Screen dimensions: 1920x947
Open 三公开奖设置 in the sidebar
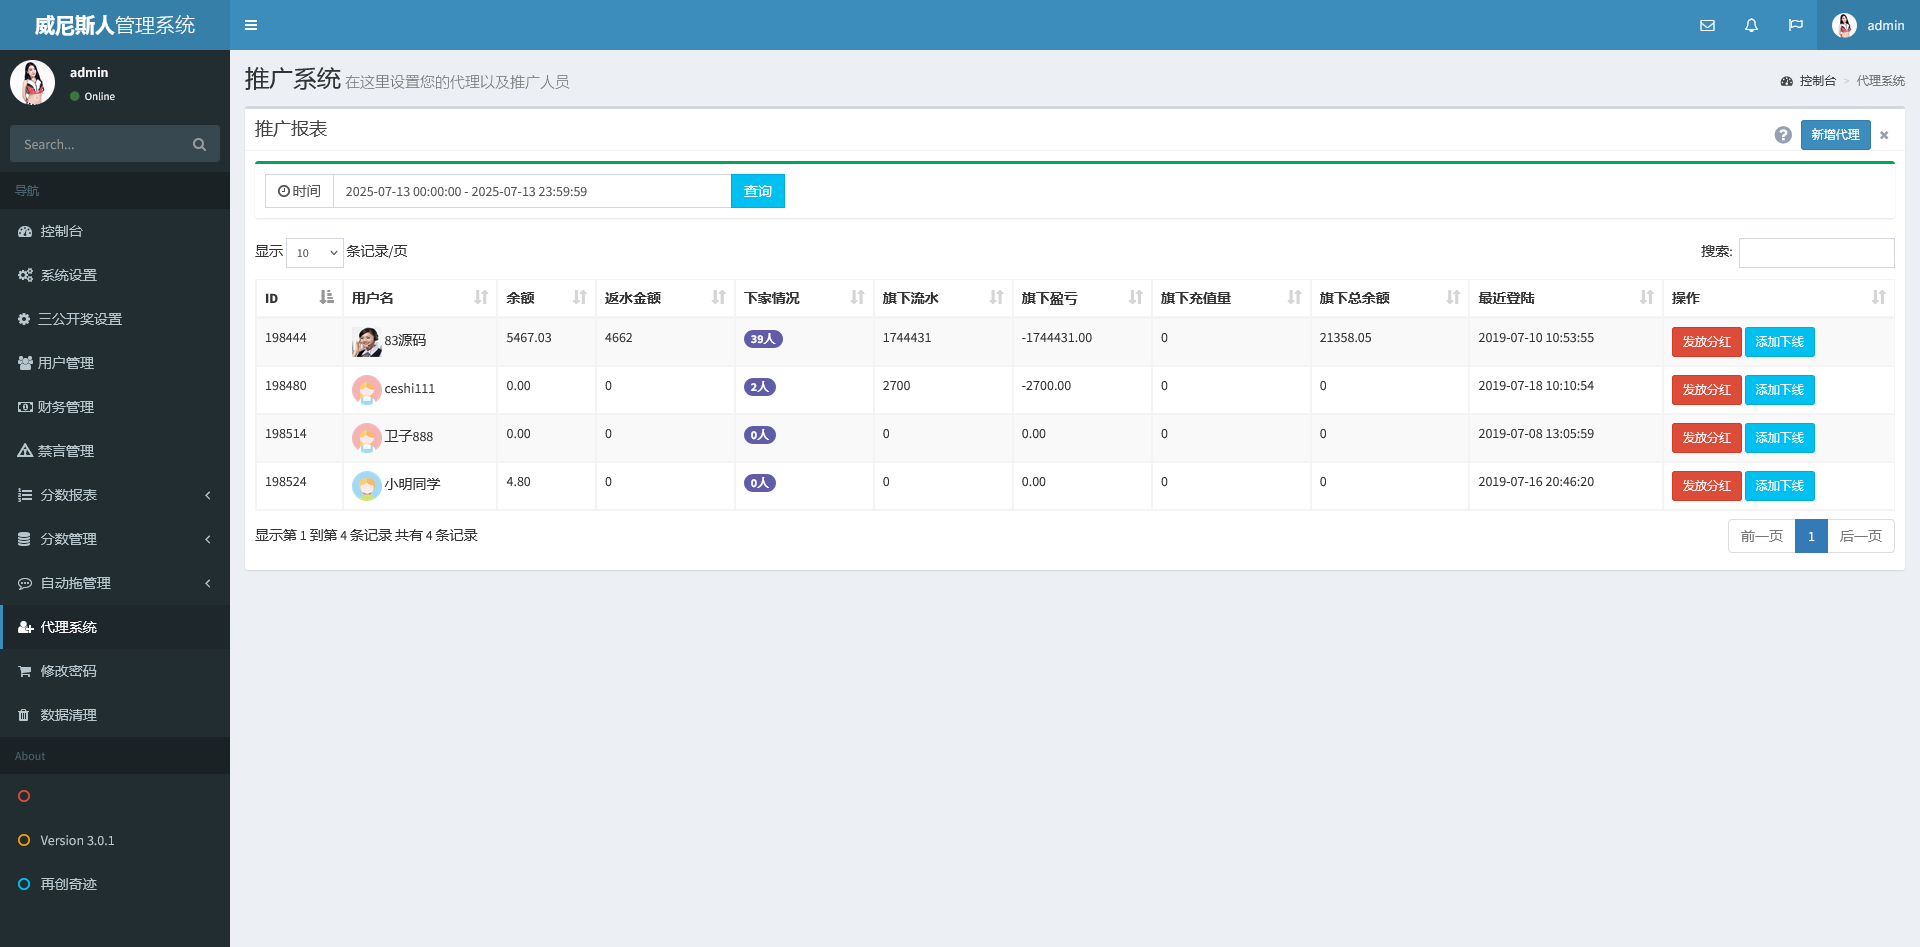tap(115, 319)
